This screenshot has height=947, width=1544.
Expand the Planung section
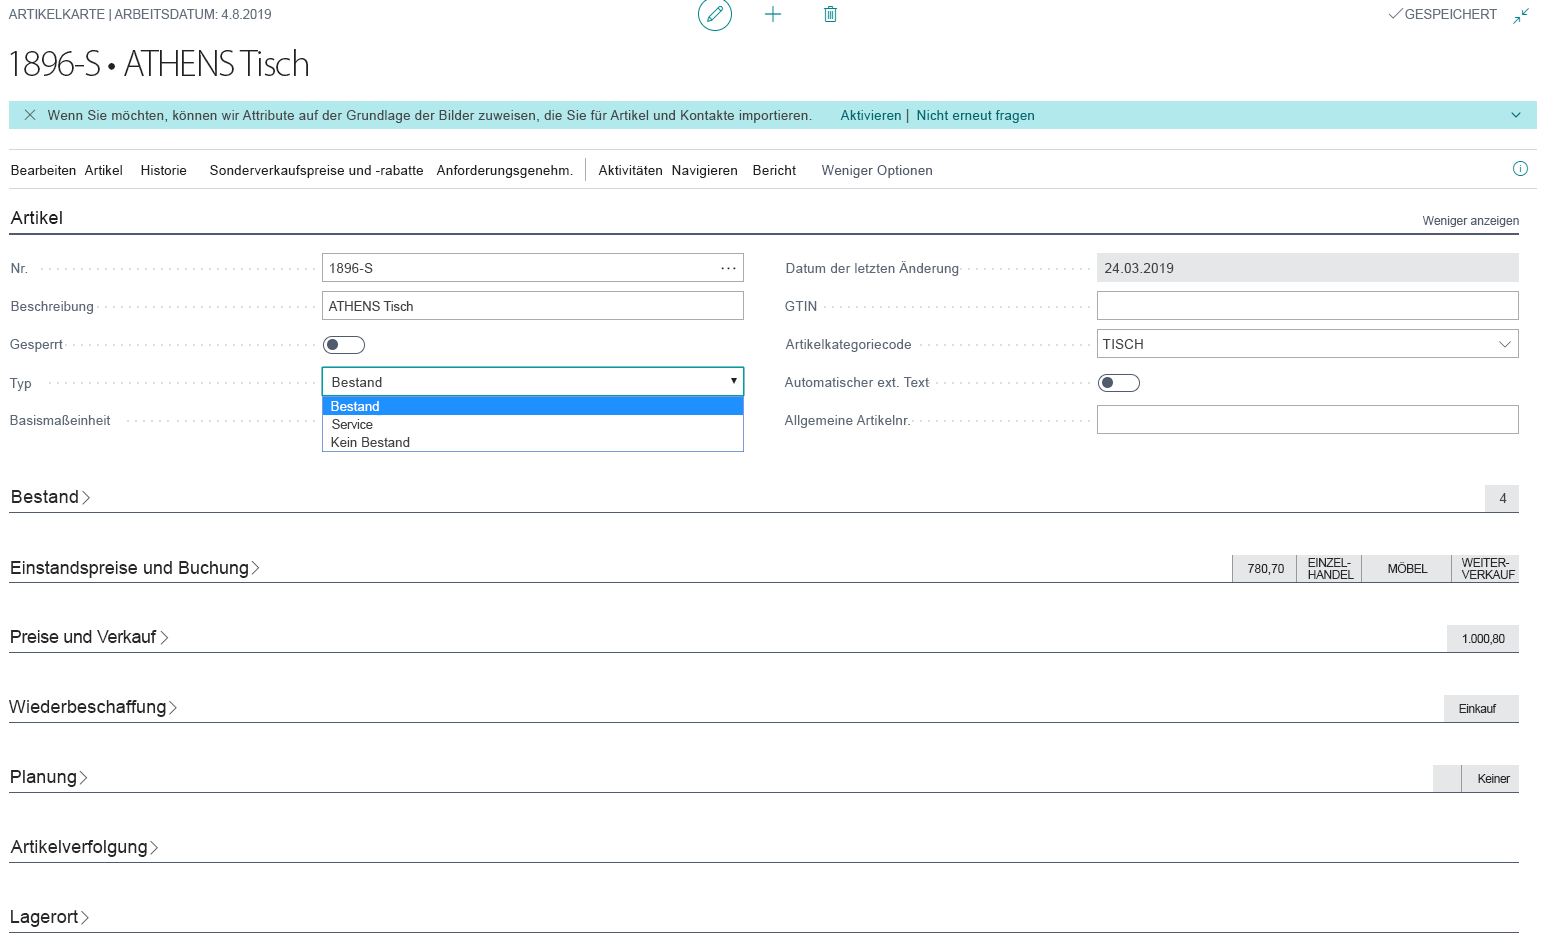49,777
